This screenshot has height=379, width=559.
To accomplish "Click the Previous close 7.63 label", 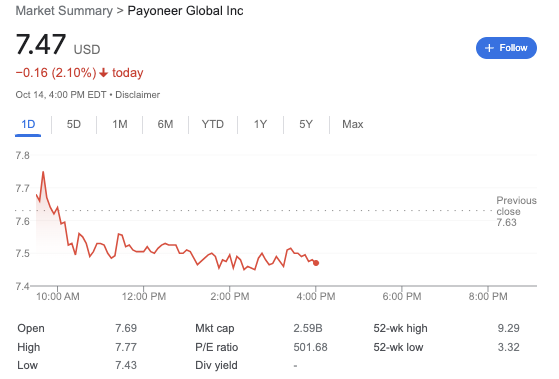I will coord(516,211).
